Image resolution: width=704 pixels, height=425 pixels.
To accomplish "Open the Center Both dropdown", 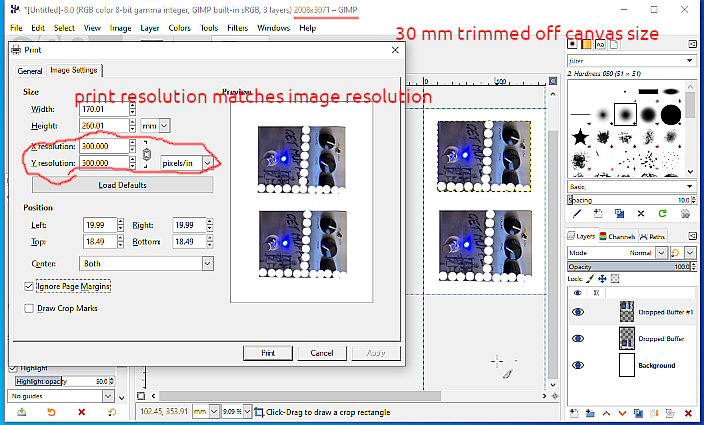I will point(146,263).
